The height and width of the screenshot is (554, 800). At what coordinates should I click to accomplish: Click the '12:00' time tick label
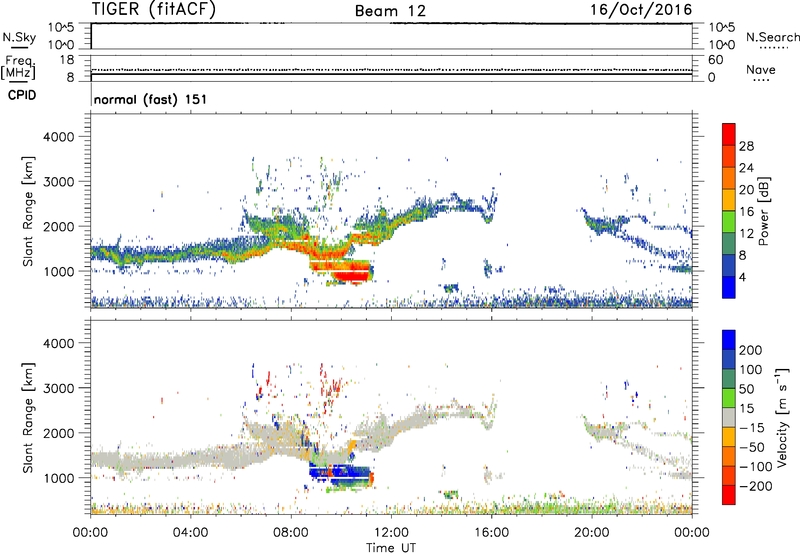[391, 533]
